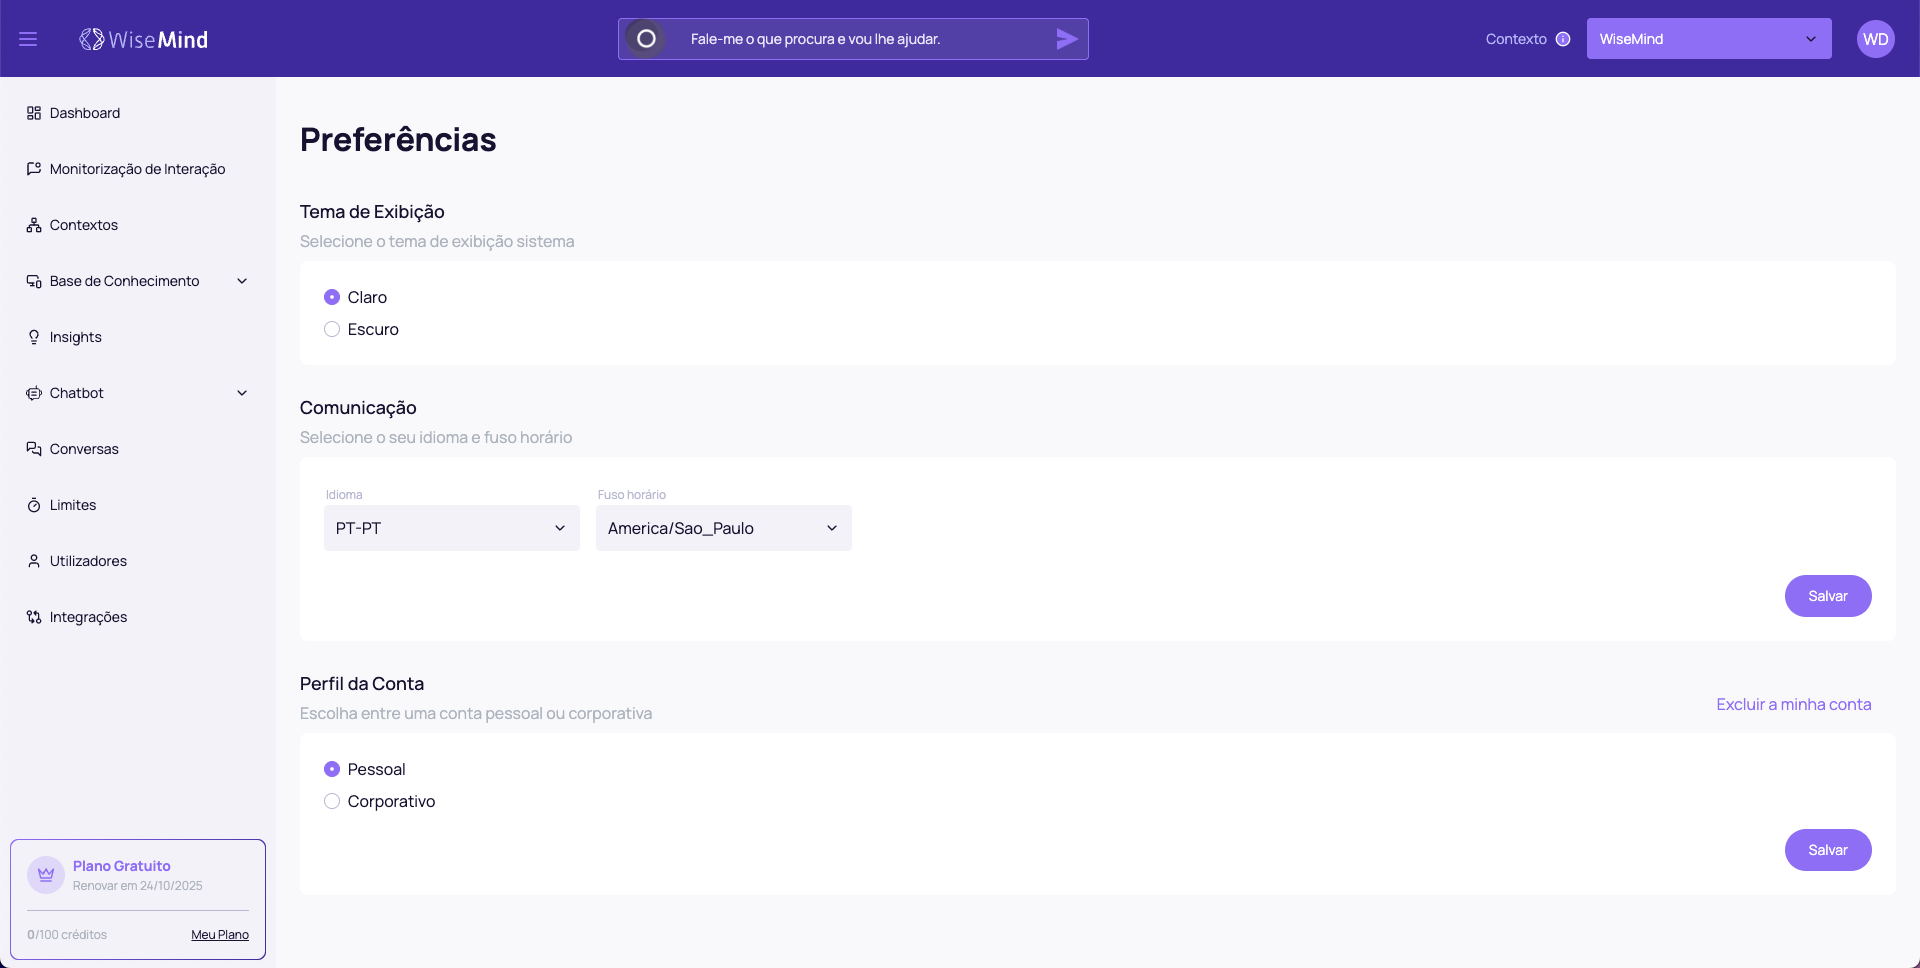1920x968 pixels.
Task: Open Monitorização de Interação in sidebar
Action: [137, 169]
